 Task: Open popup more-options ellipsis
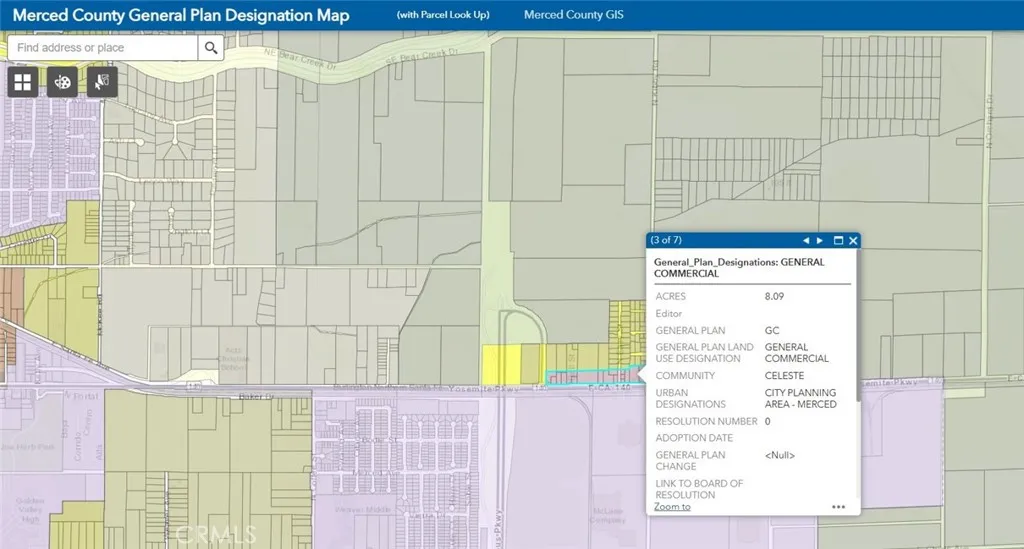tap(839, 507)
